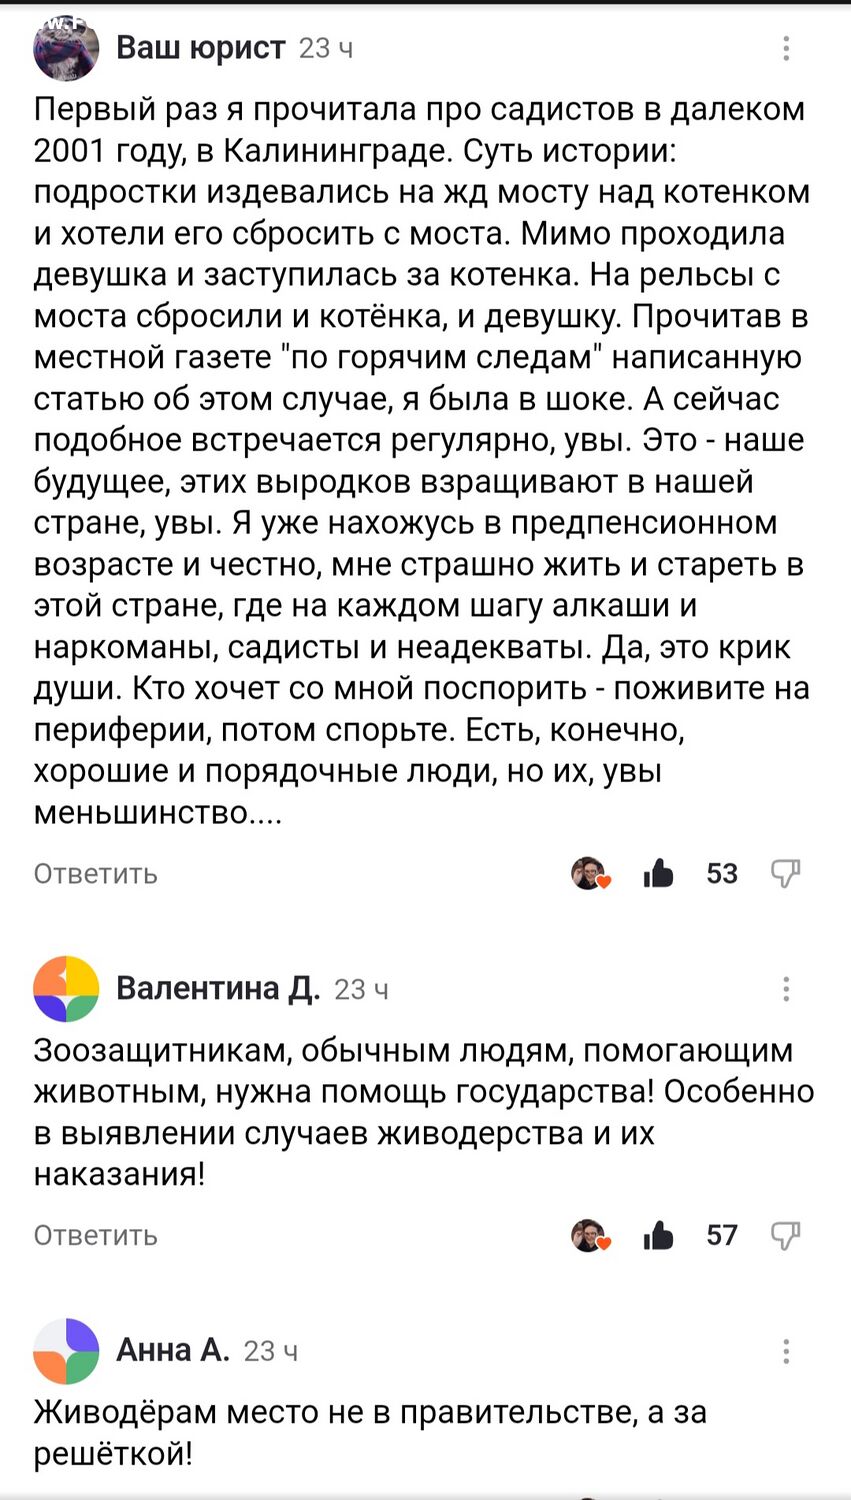Tap the 23 ч timestamp next to Анна А.
The image size is (851, 1500).
(x=270, y=1352)
